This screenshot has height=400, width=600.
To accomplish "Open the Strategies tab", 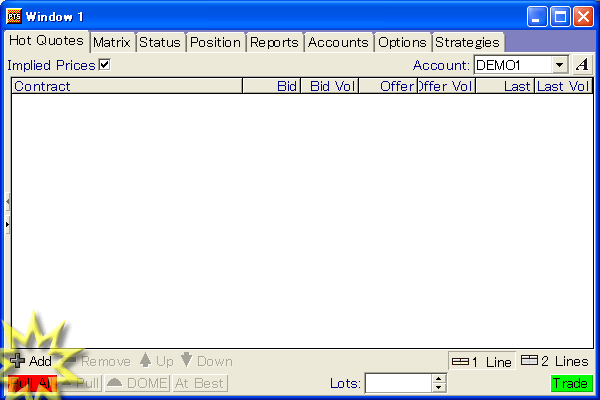I will [x=467, y=42].
